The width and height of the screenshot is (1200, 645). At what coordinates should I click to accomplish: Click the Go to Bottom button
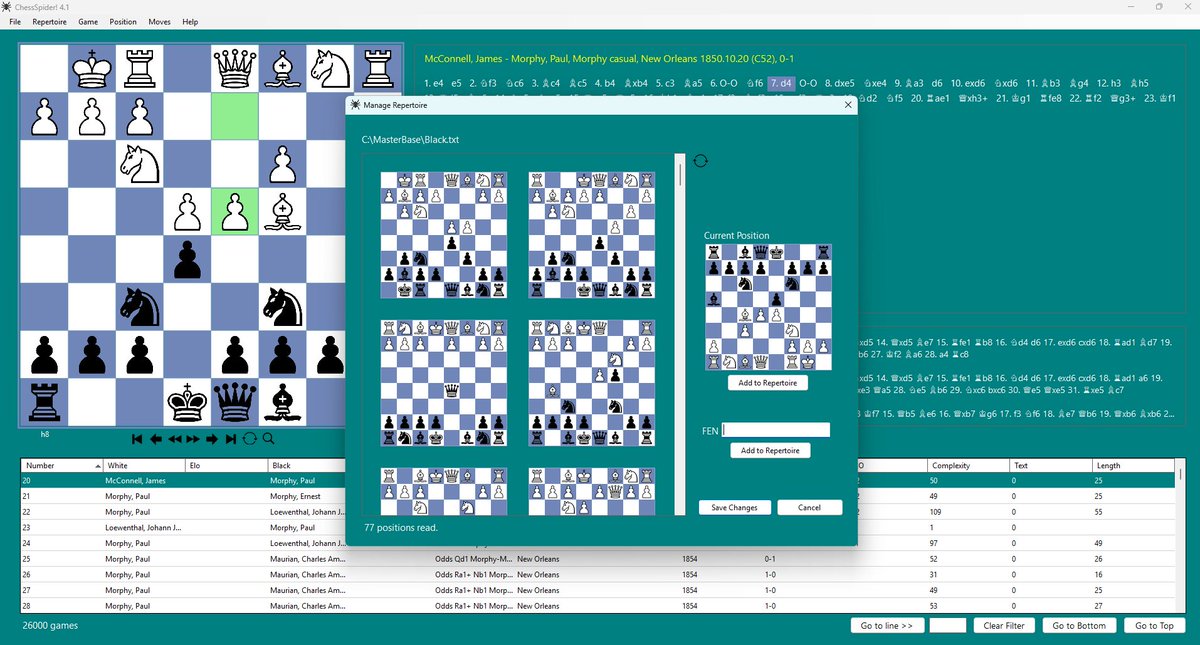coord(1077,626)
